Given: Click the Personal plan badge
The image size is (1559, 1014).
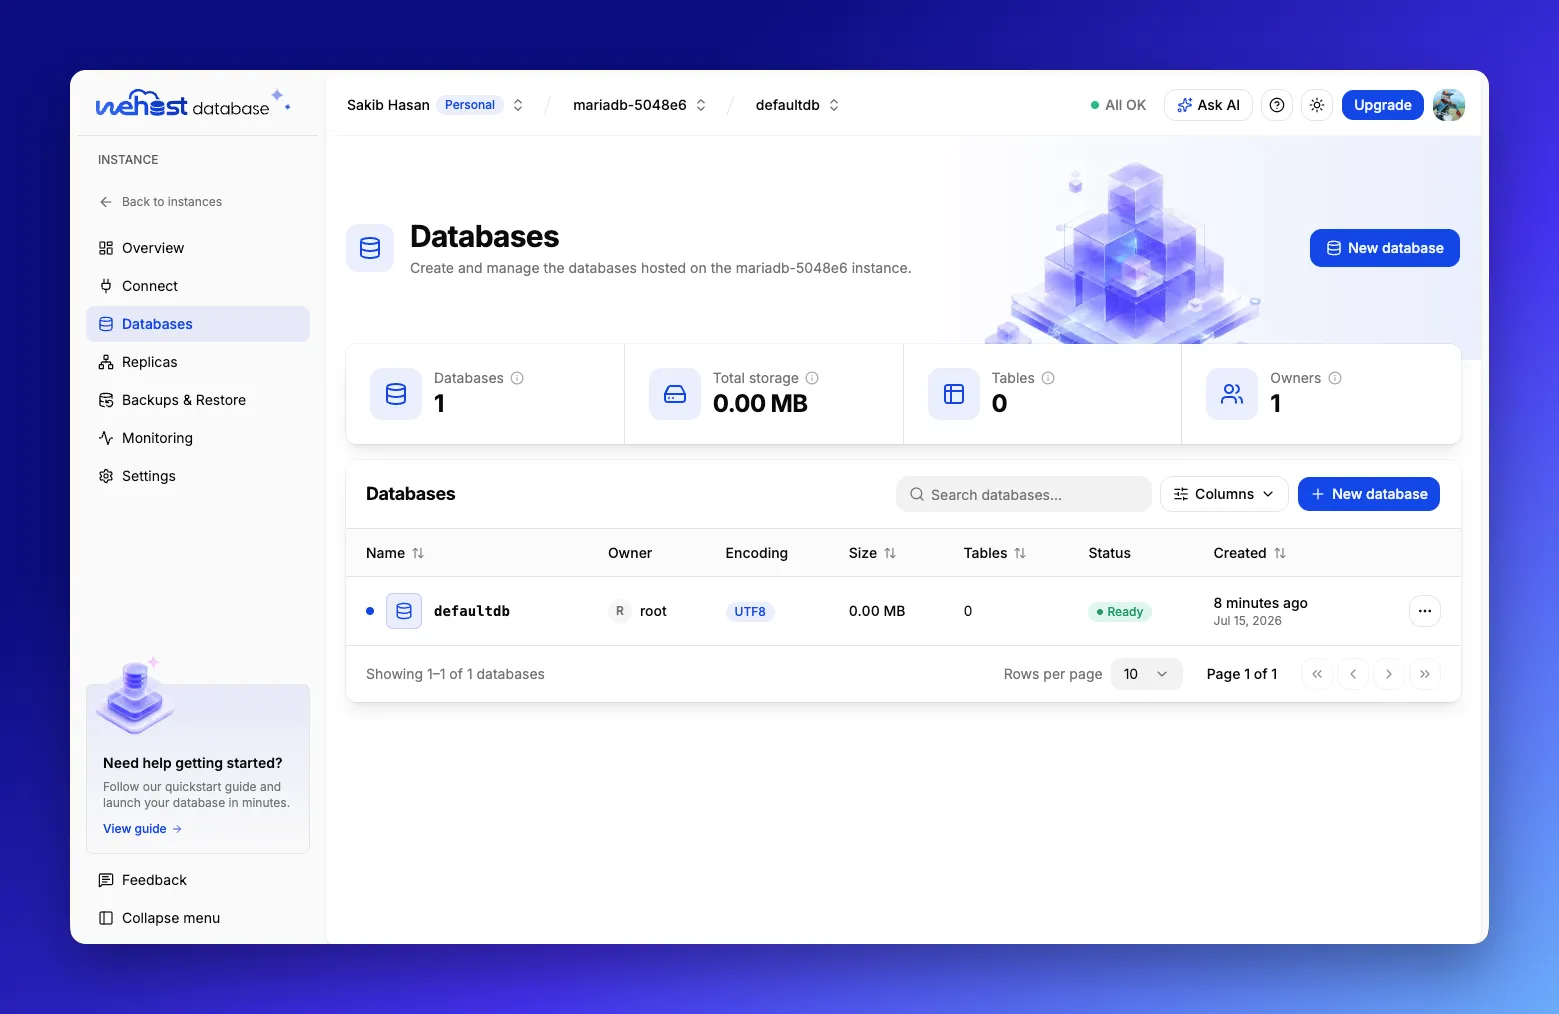Looking at the screenshot, I should [470, 105].
